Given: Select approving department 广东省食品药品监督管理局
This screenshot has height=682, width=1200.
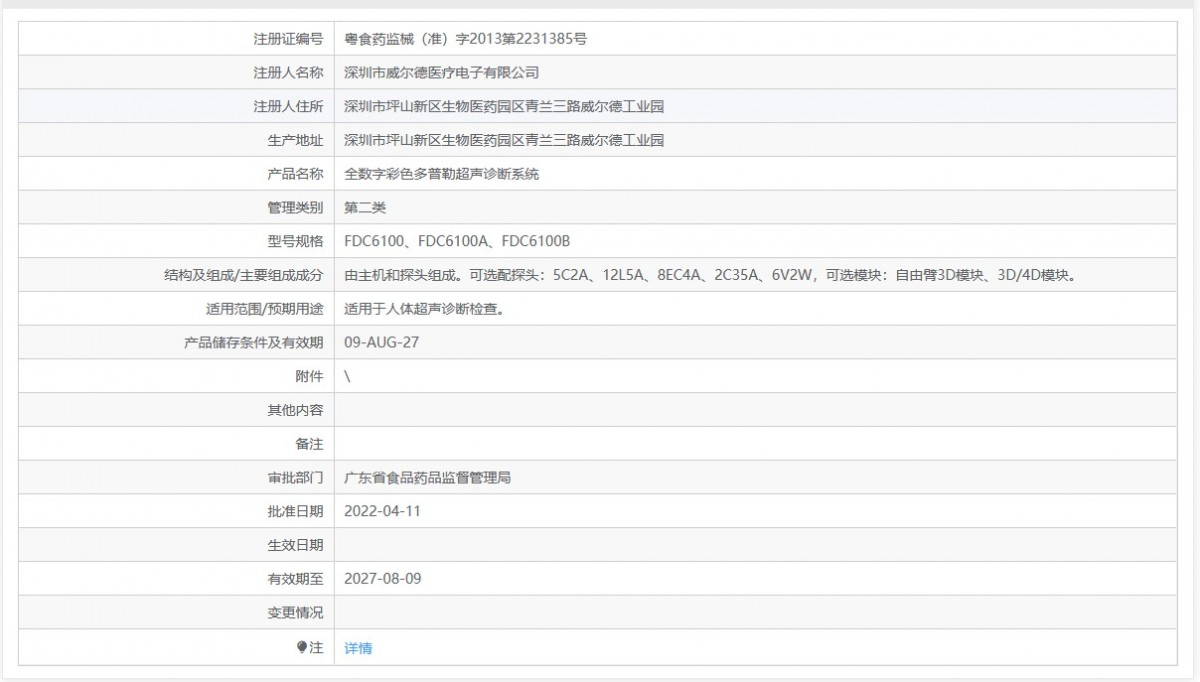Looking at the screenshot, I should click(x=428, y=478).
